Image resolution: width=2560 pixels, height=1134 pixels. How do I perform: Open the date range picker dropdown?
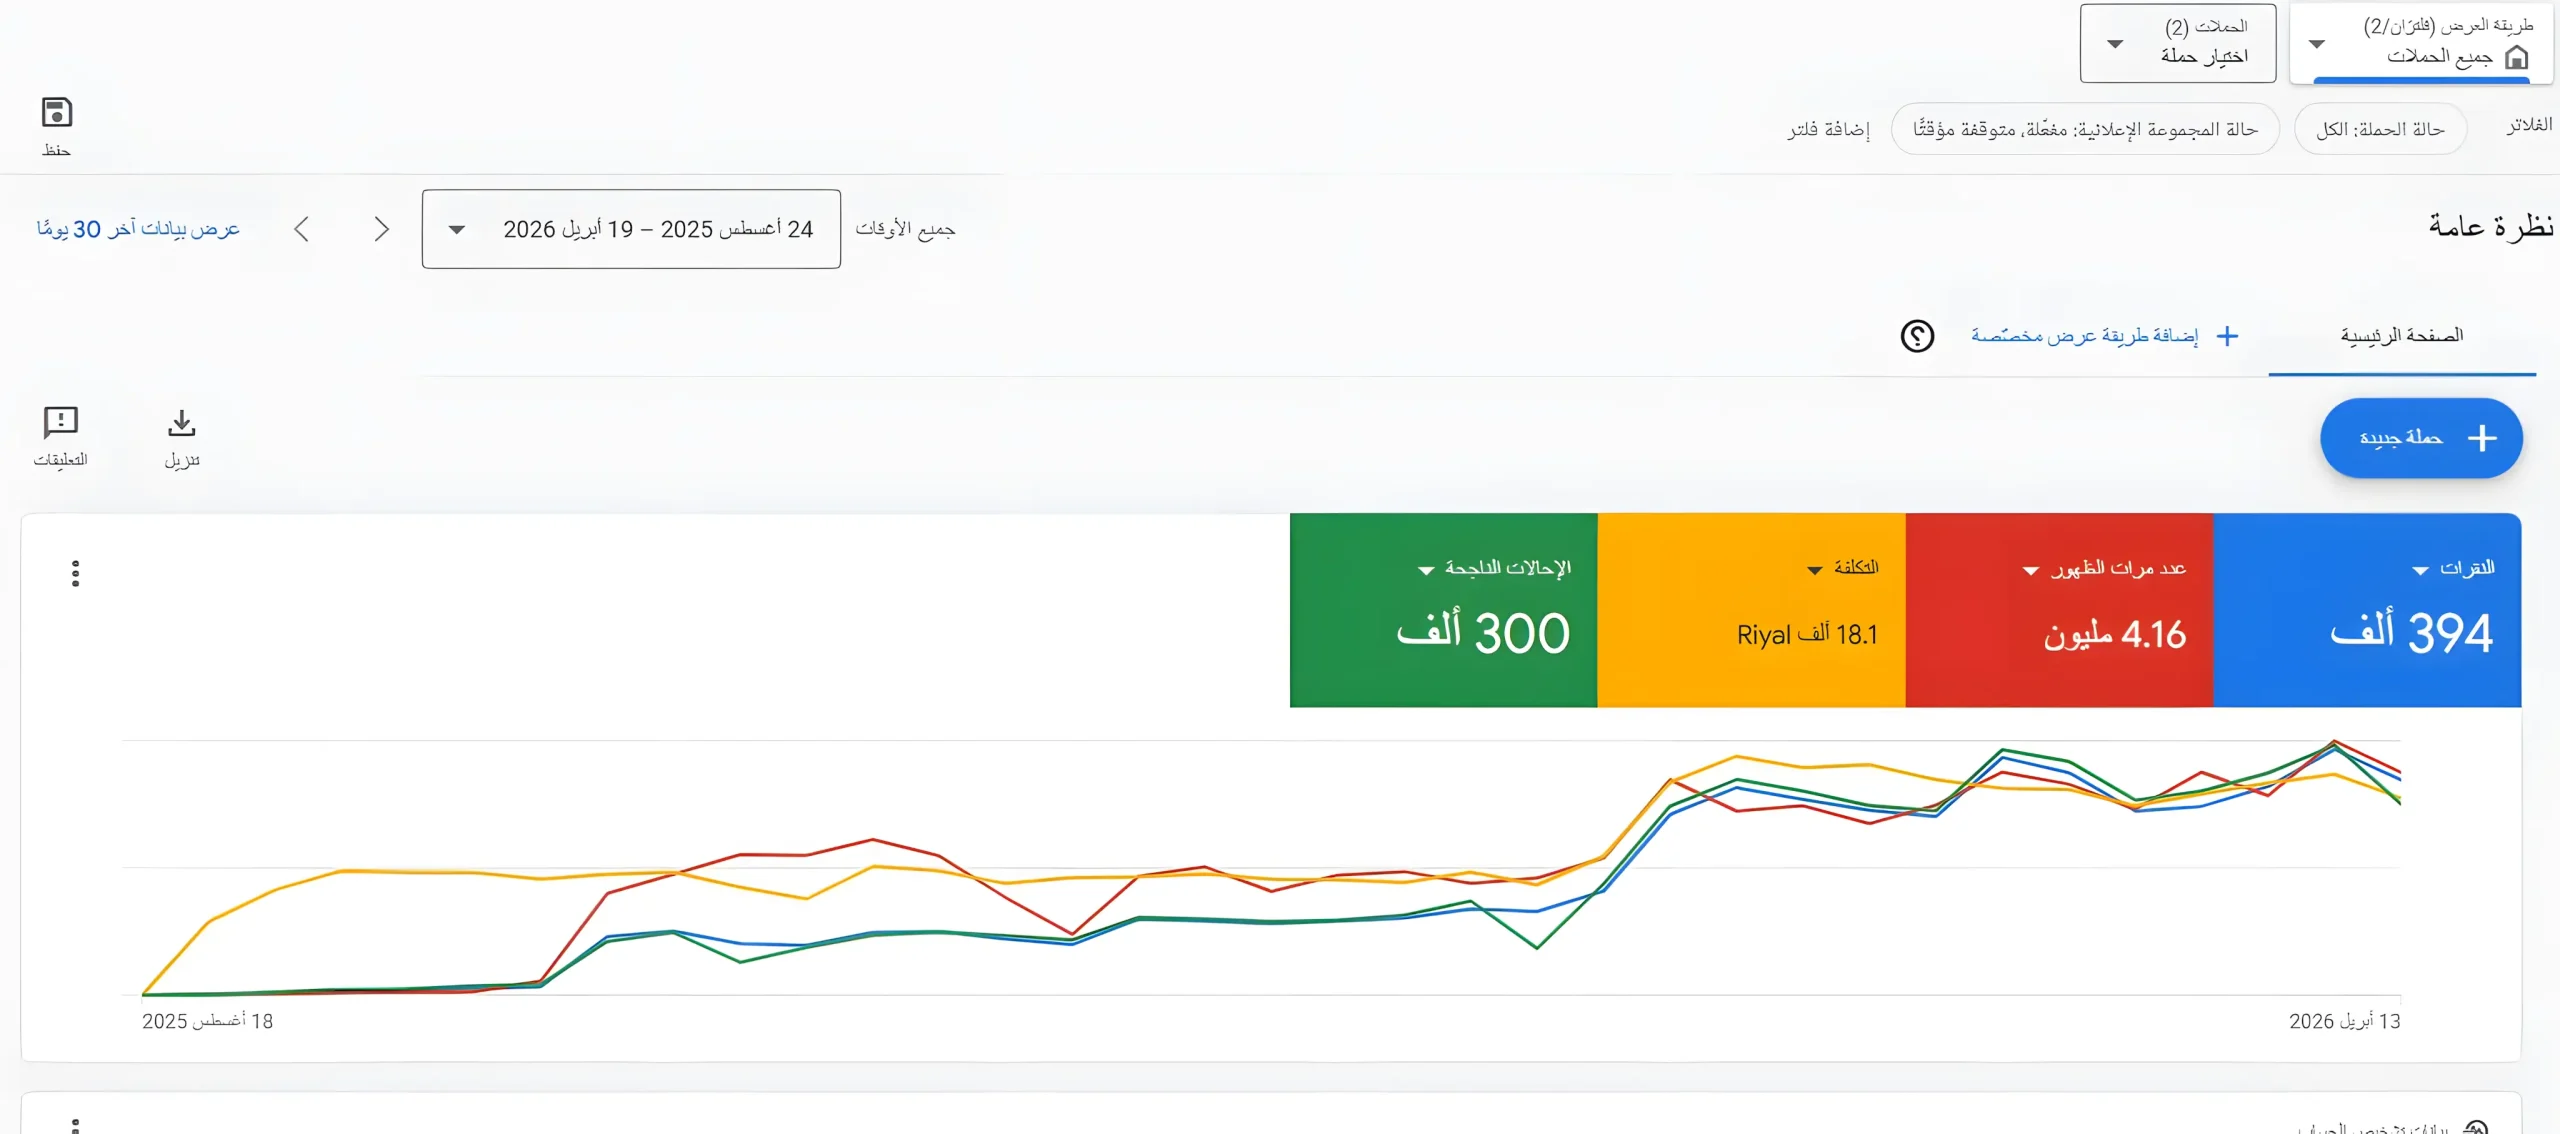(x=631, y=229)
